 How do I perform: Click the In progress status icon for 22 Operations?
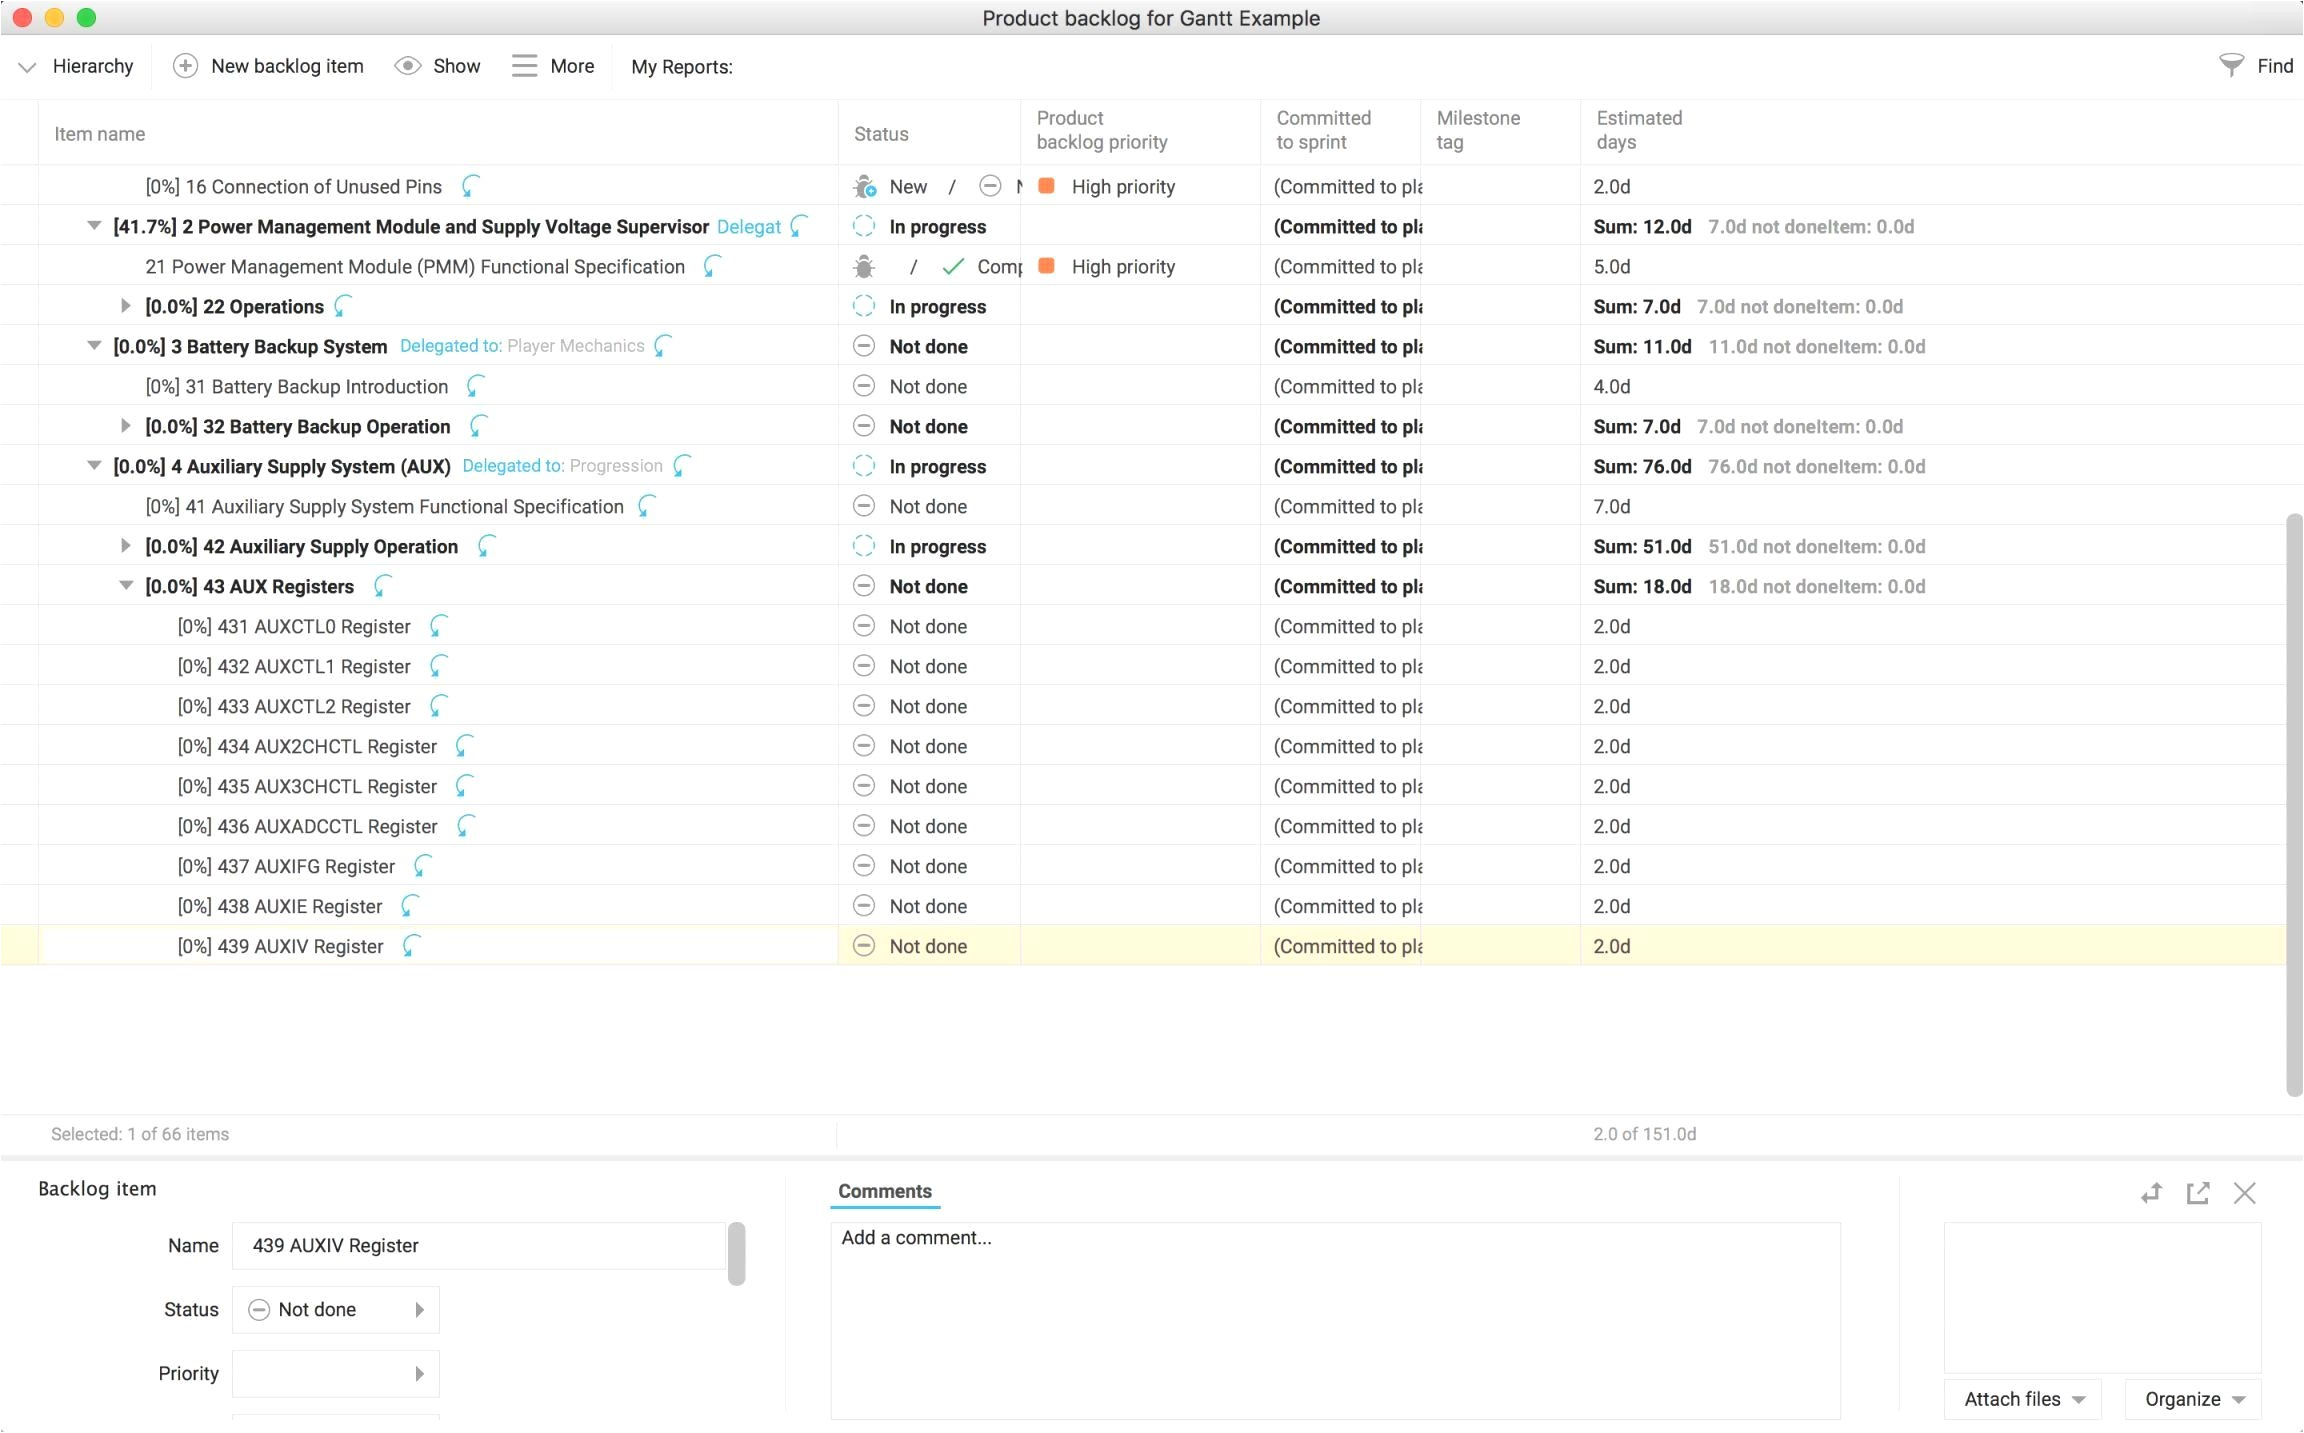coord(864,306)
